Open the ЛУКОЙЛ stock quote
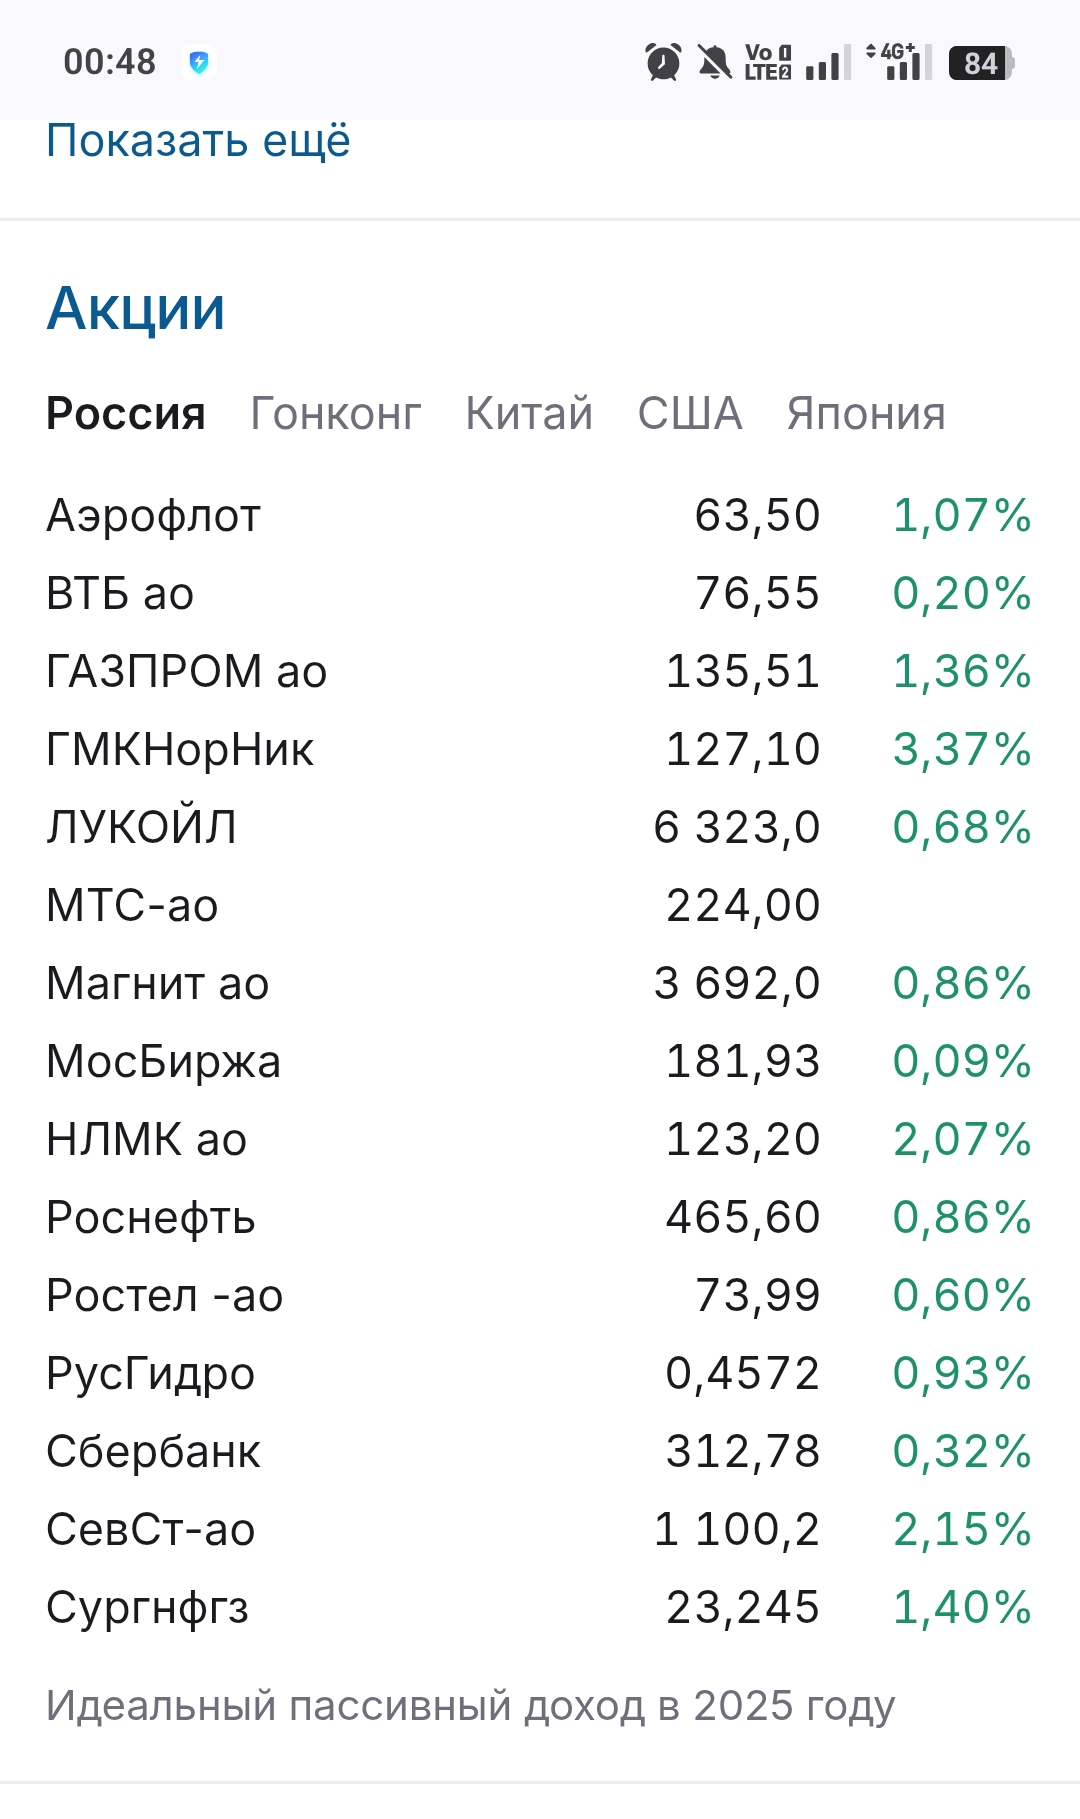 pos(142,828)
